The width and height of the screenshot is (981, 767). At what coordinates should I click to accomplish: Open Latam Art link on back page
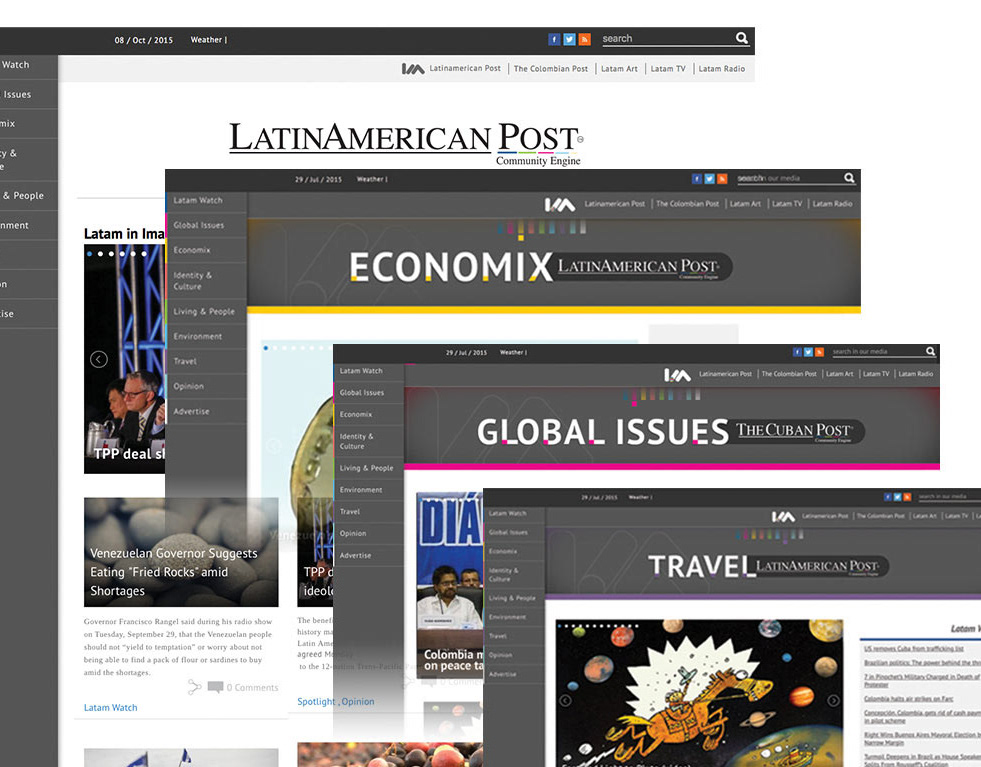619,69
